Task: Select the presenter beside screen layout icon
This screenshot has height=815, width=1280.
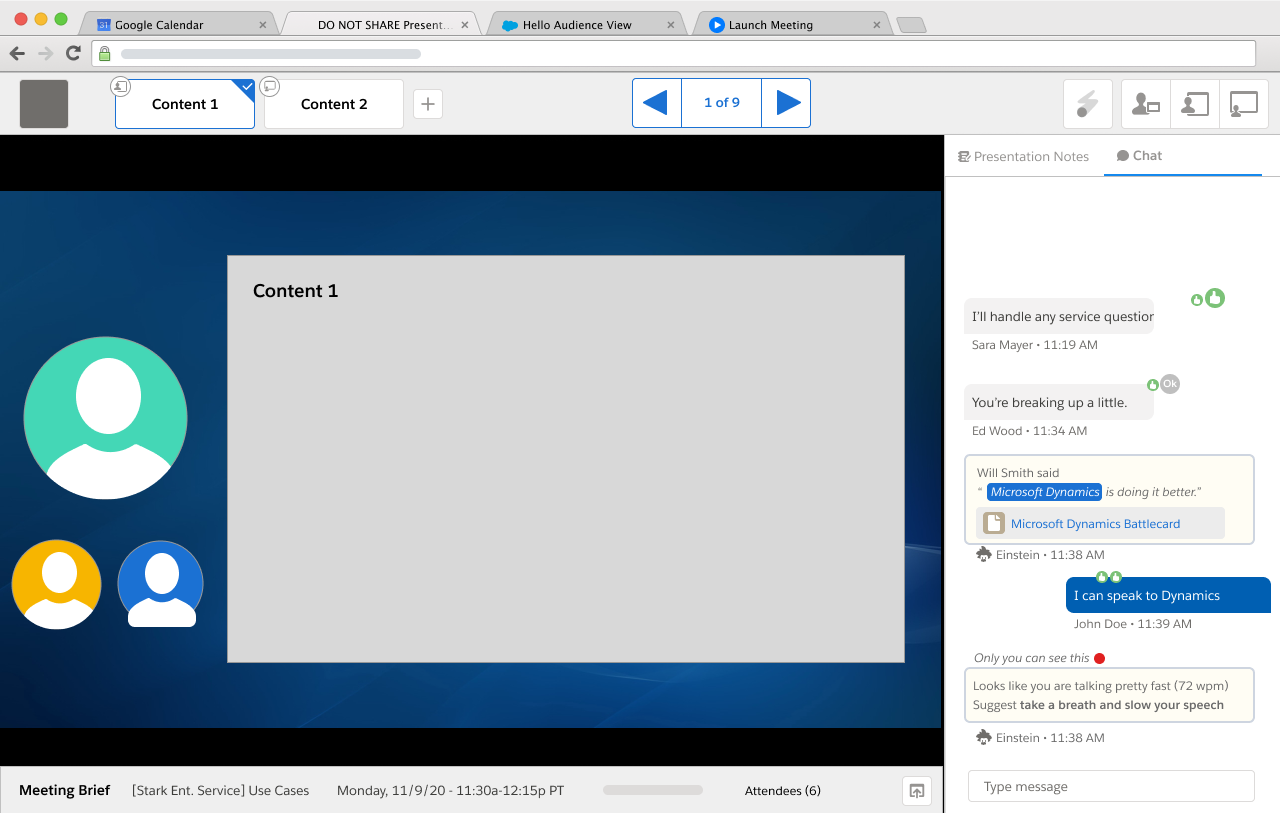Action: pyautogui.click(x=1195, y=104)
